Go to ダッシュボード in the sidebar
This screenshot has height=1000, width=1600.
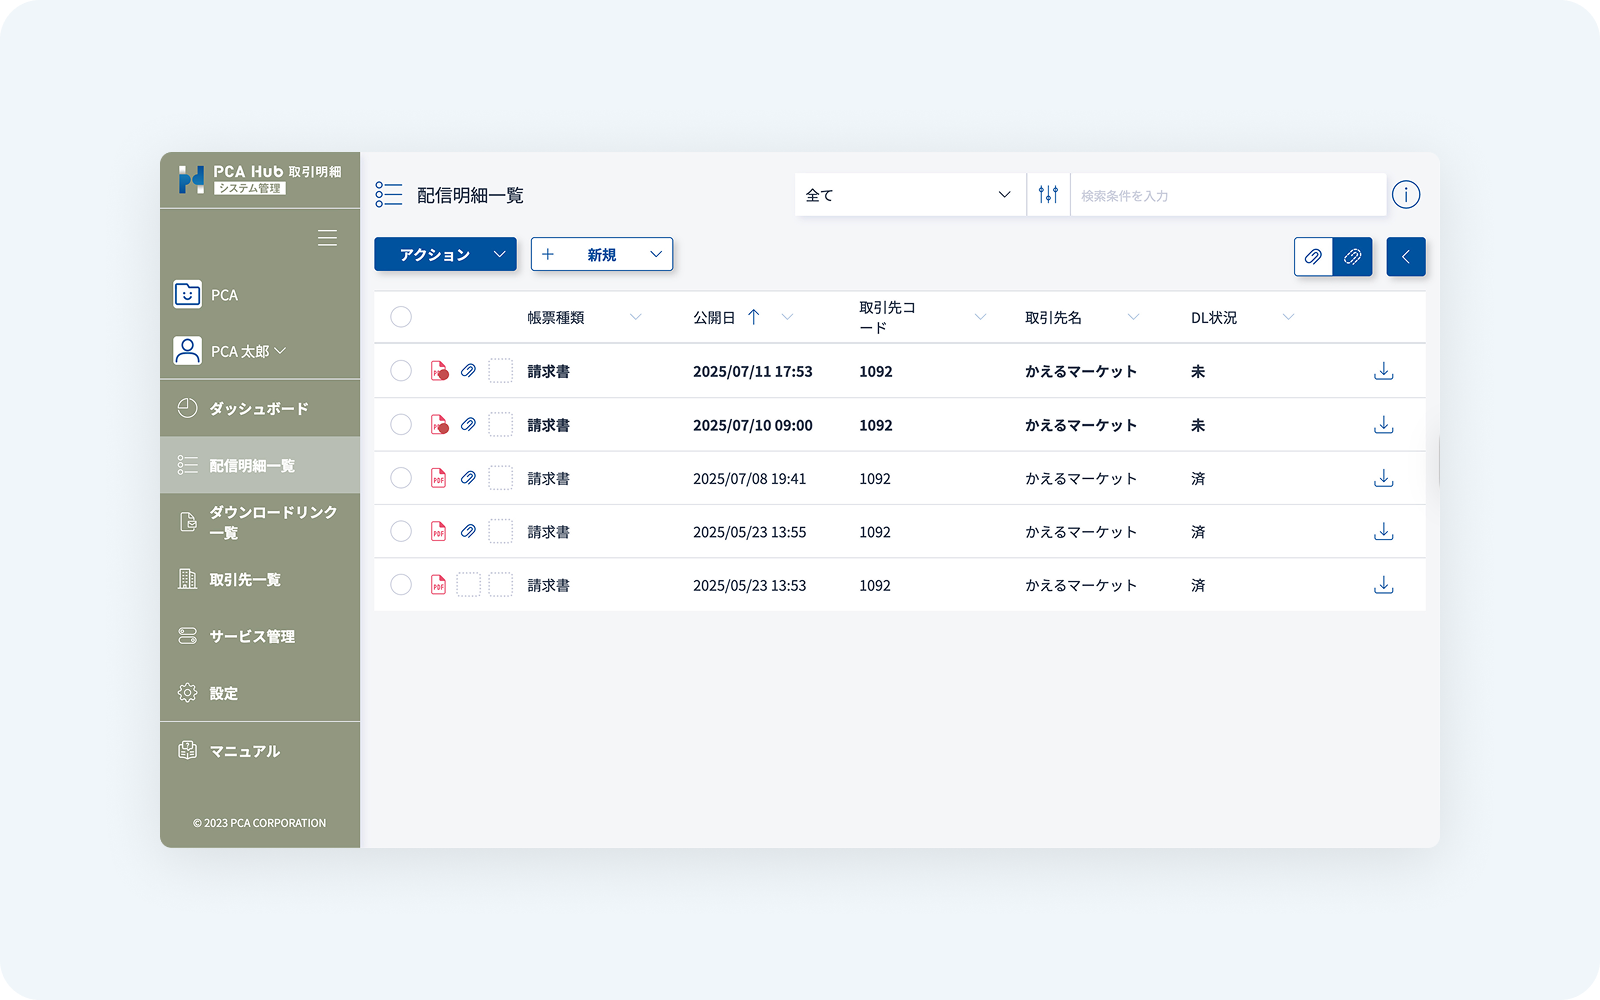click(x=260, y=408)
